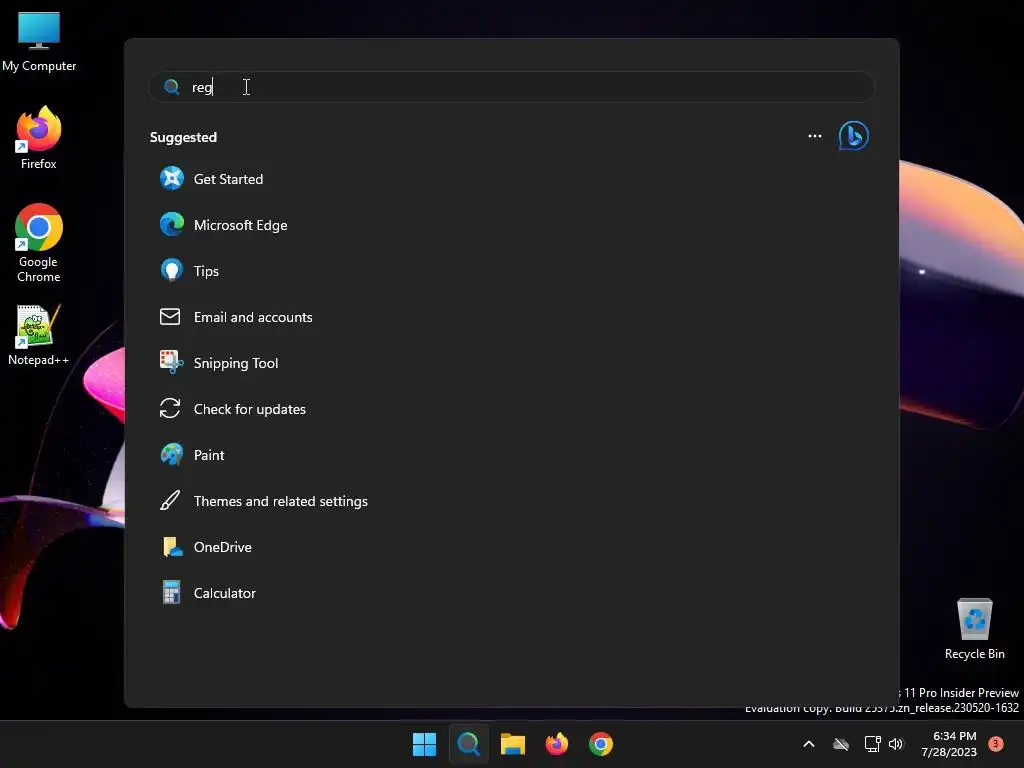Open the clock and date flyout

click(x=949, y=744)
